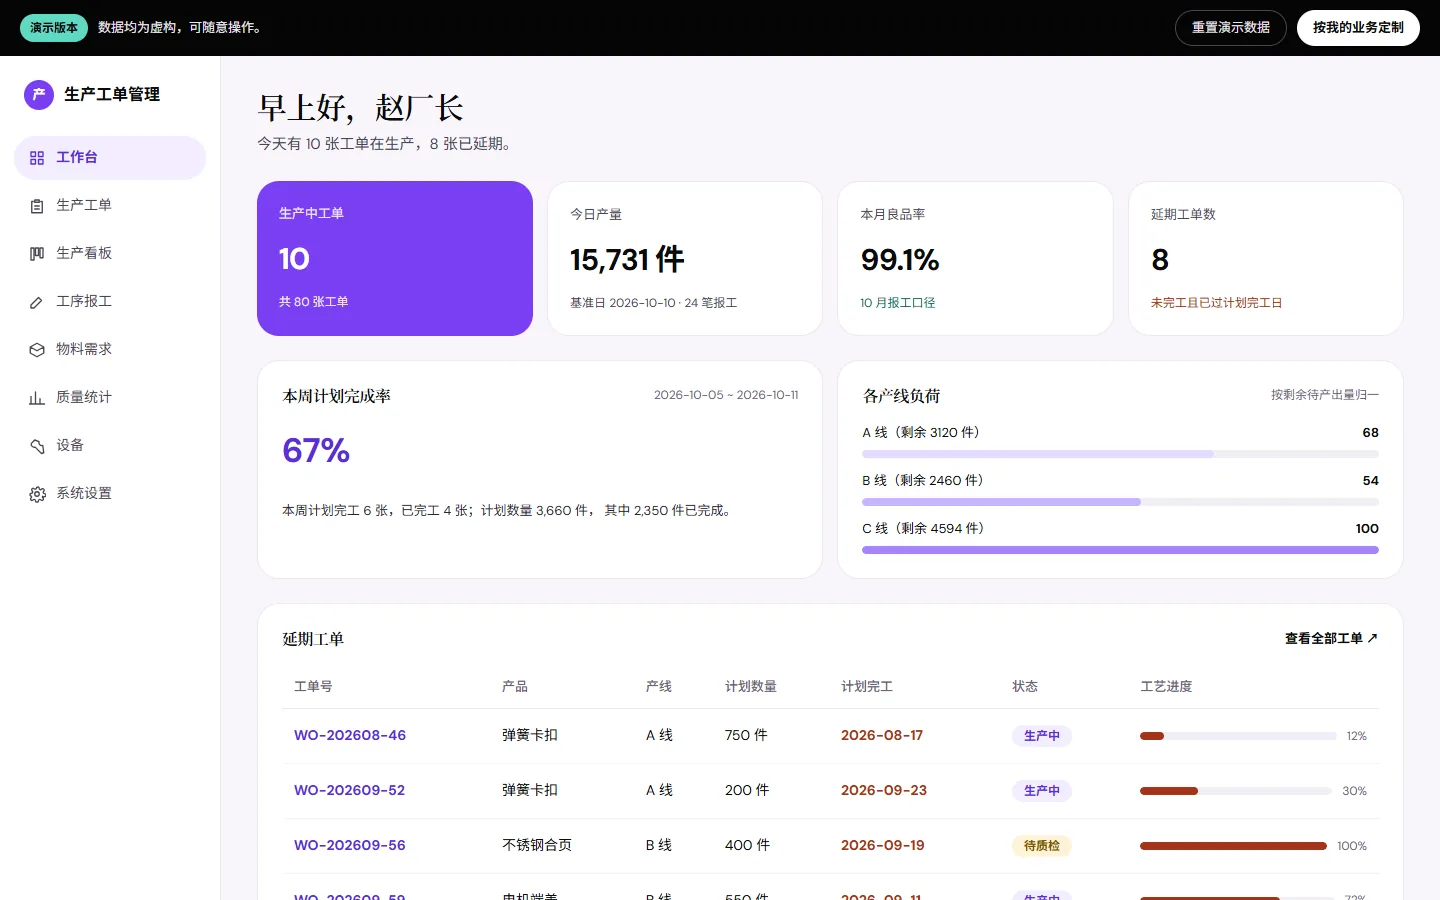Screen dimensions: 1440x900
Task: Open work order WO-202609-52
Action: (x=350, y=790)
